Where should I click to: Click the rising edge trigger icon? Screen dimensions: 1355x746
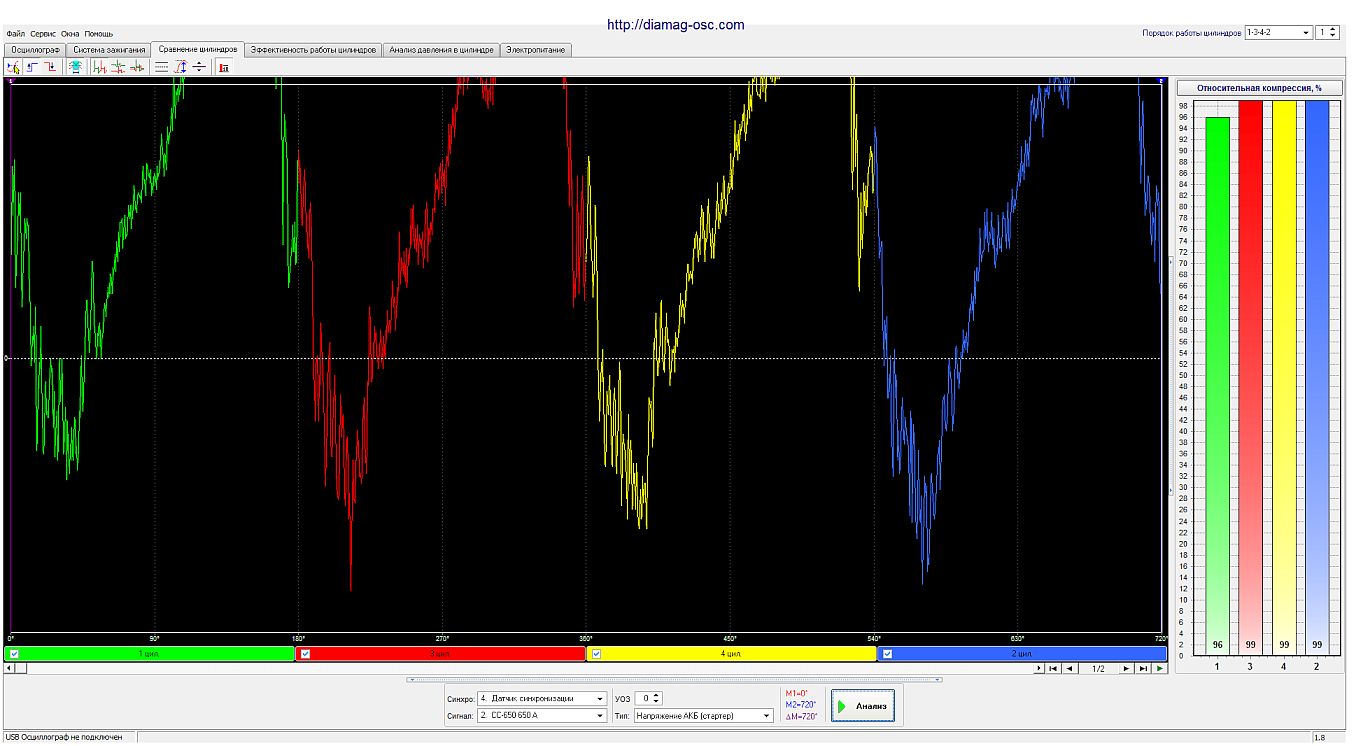click(x=32, y=67)
